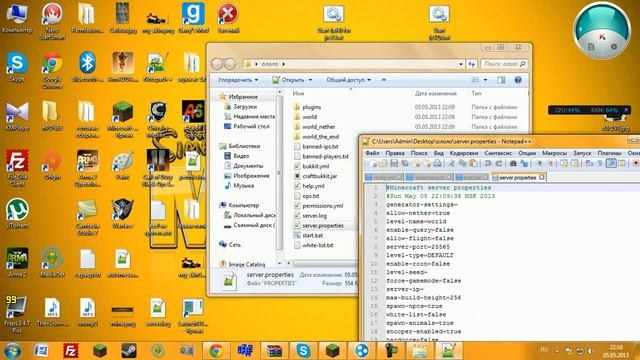Image resolution: width=640 pixels, height=360 pixels.
Task: Select the craftbukkit.jar file in Explorer
Action: tap(316, 176)
